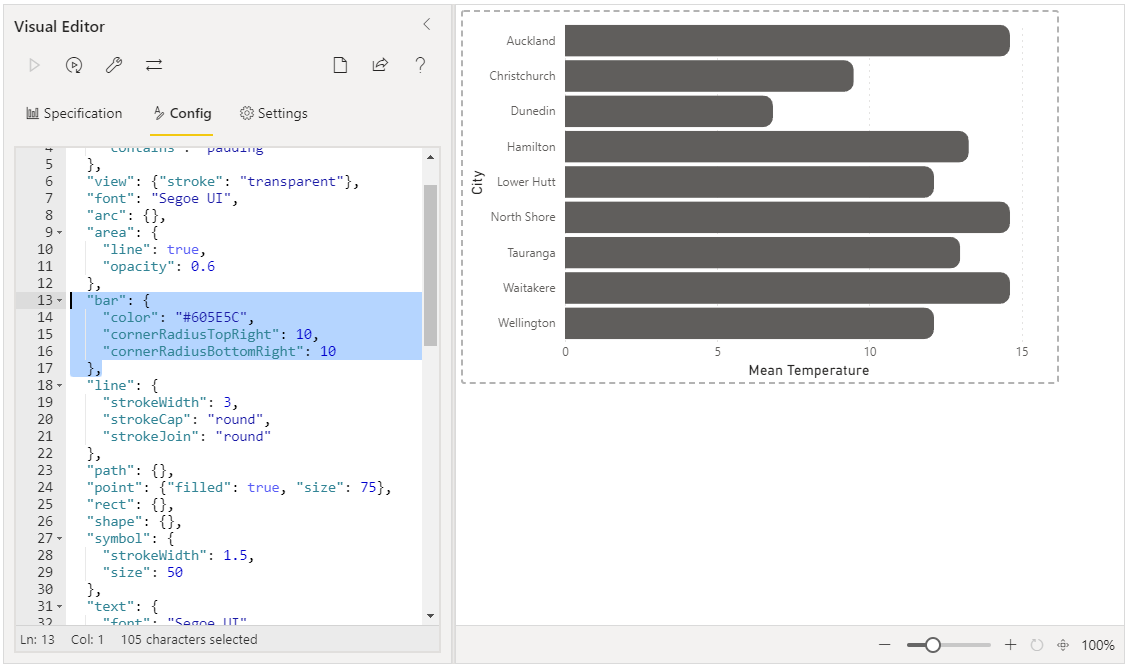Click the opacity value 0.6 on line 11

pyautogui.click(x=203, y=266)
